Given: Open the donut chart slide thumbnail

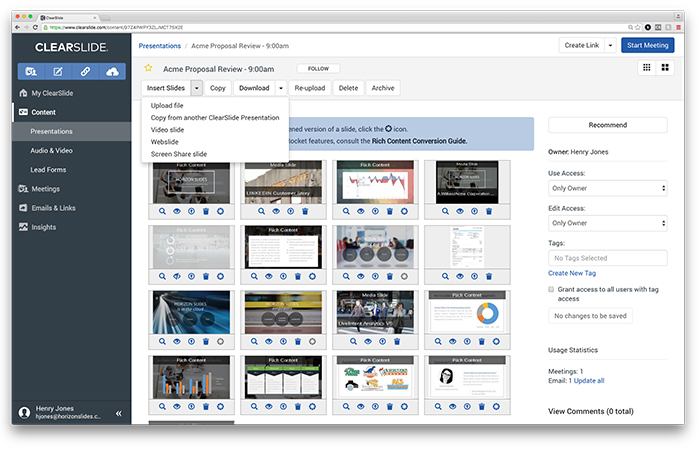Looking at the screenshot, I should pyautogui.click(x=467, y=312).
